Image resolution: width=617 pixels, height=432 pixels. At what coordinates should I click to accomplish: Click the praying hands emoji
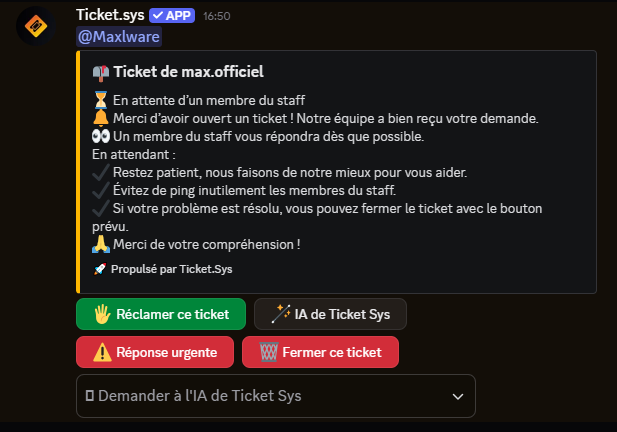click(100, 244)
